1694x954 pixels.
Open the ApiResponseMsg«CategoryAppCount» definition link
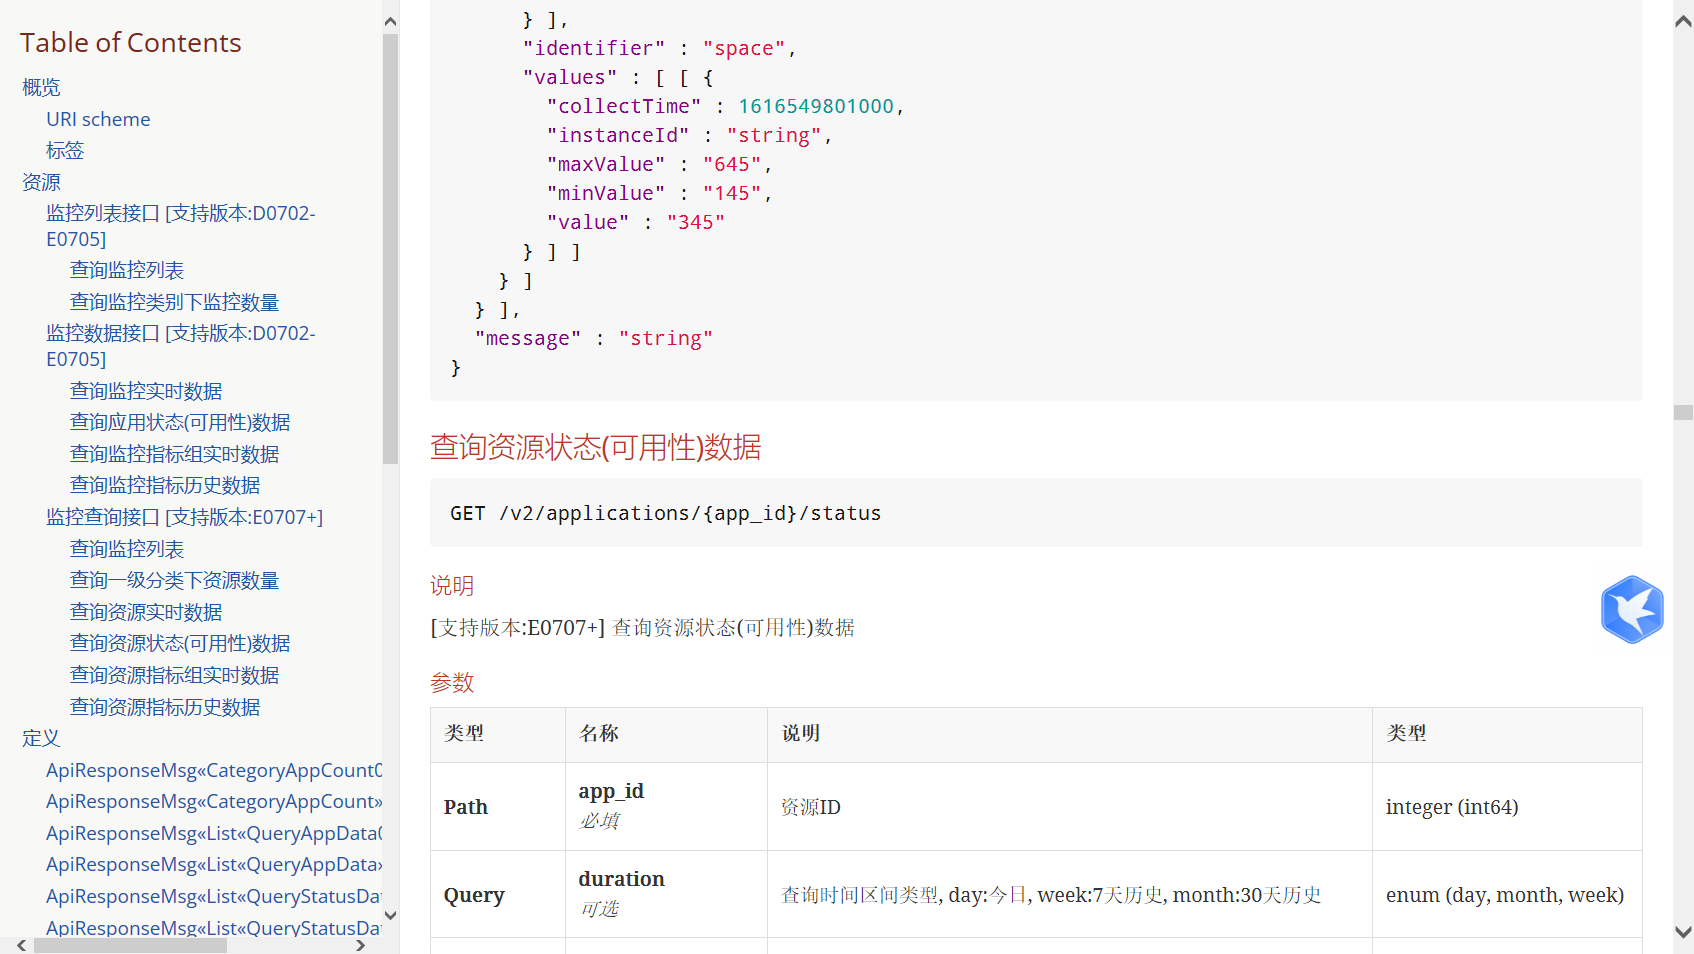pyautogui.click(x=214, y=801)
